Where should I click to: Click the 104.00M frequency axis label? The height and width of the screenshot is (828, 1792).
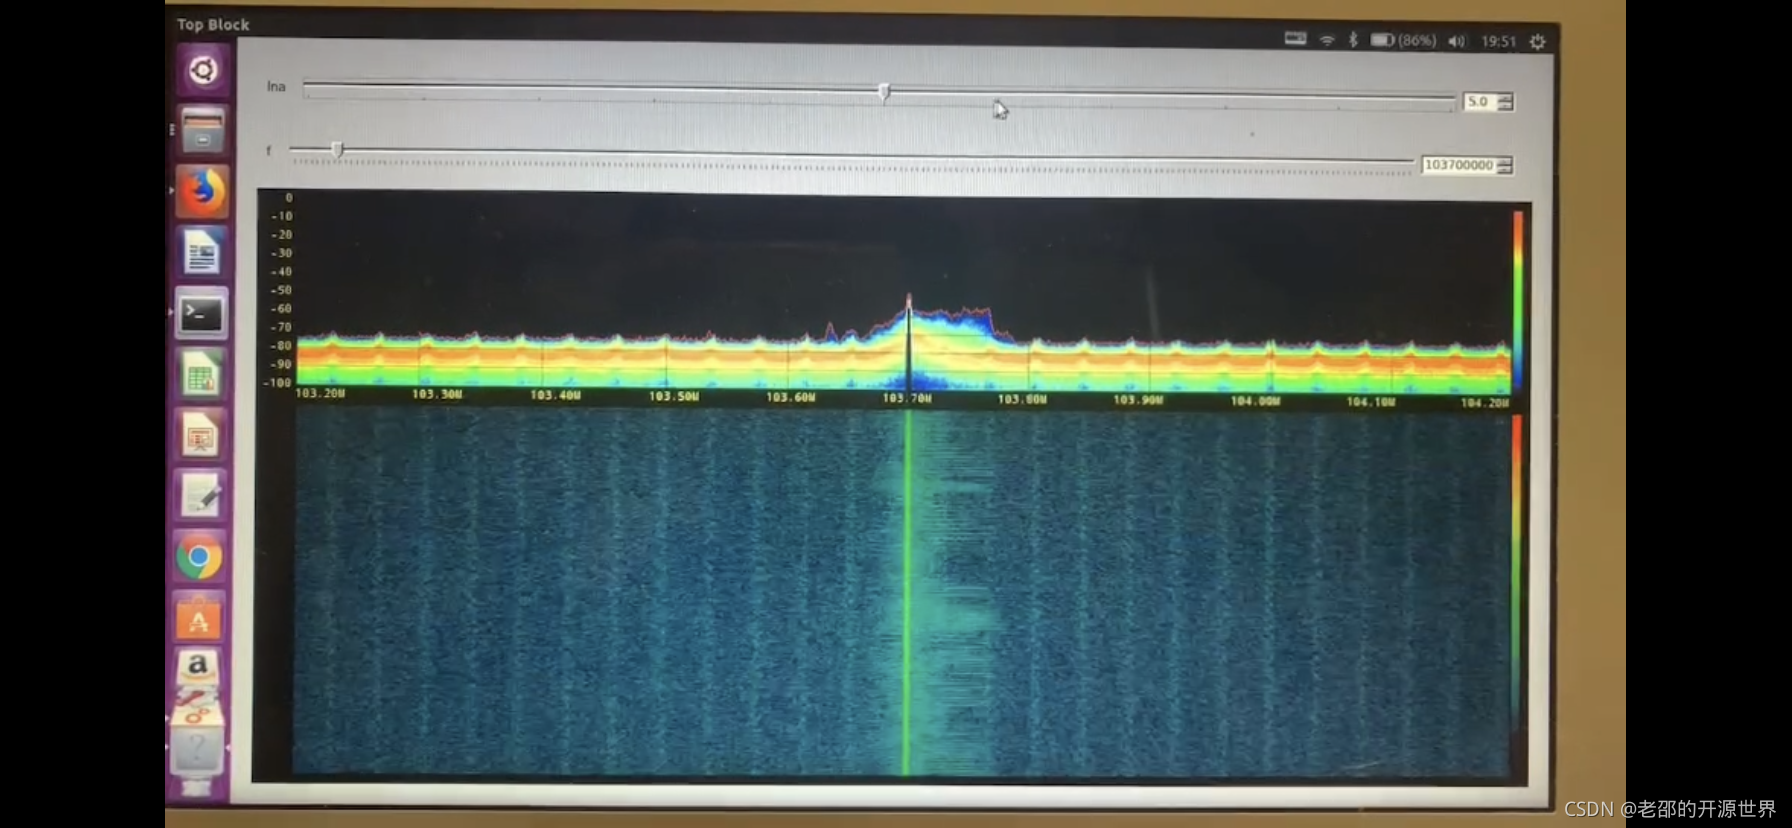1255,400
